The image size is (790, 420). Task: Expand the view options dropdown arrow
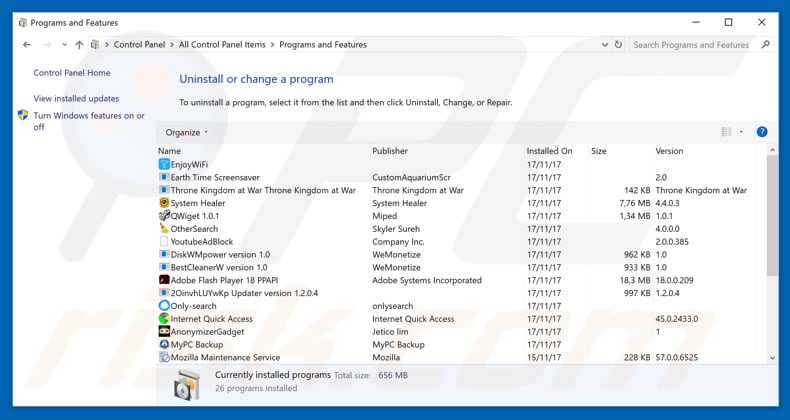point(741,132)
